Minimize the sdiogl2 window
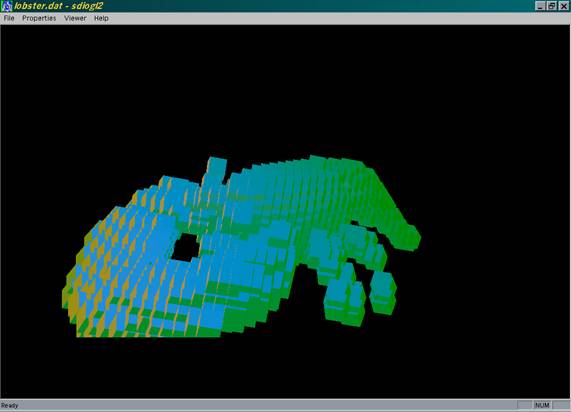571x412 pixels. 540,6
